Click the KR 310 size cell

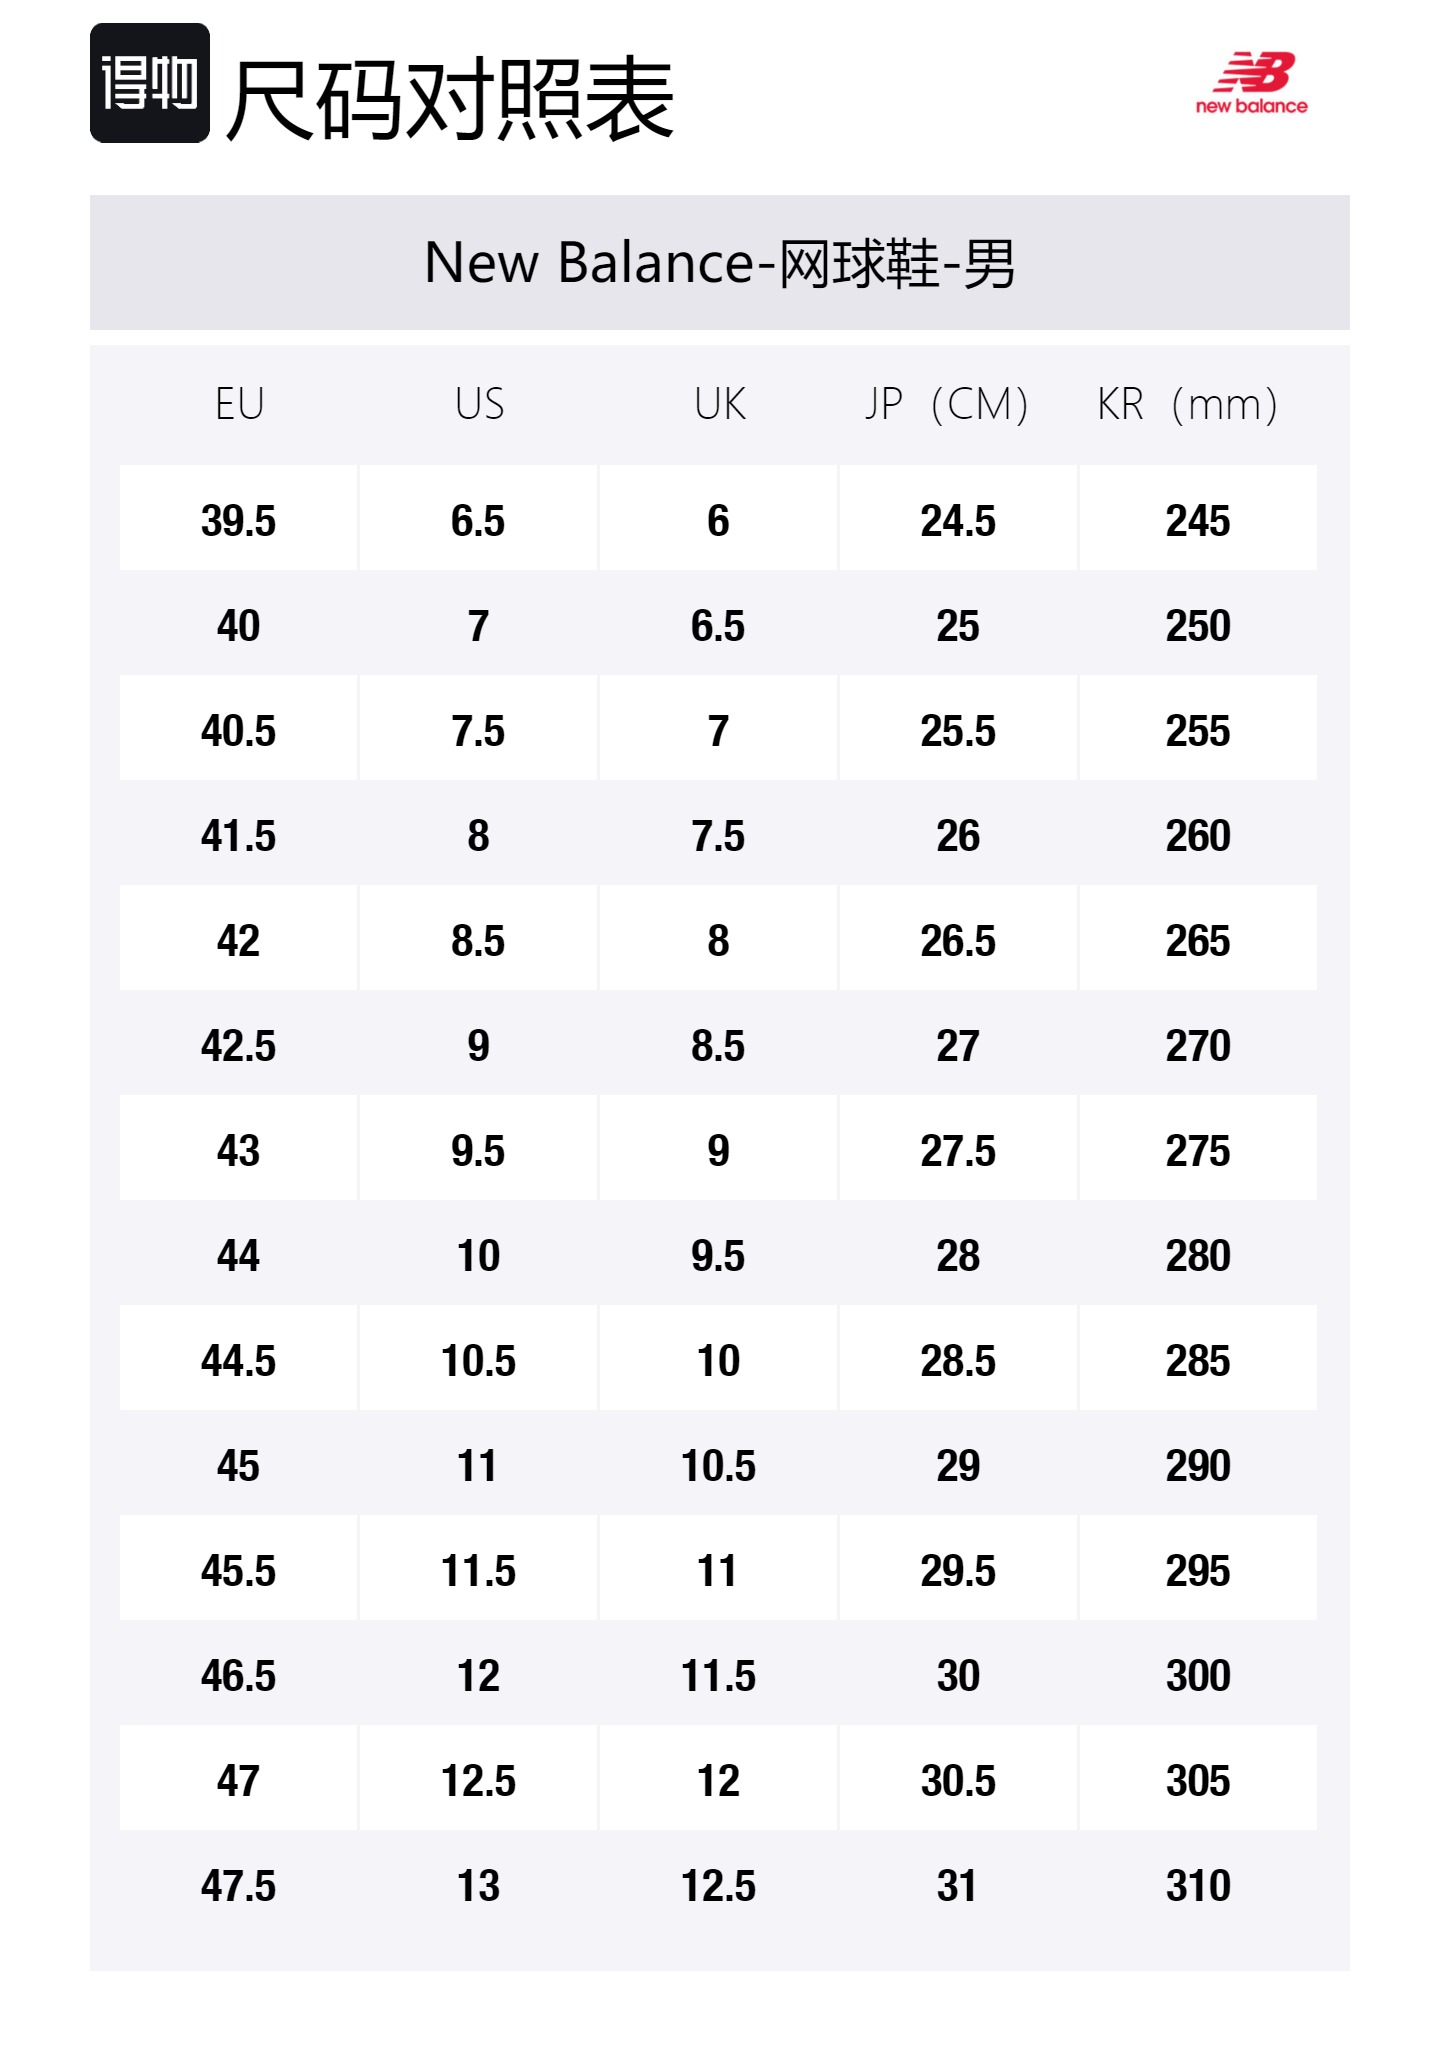(1198, 1886)
